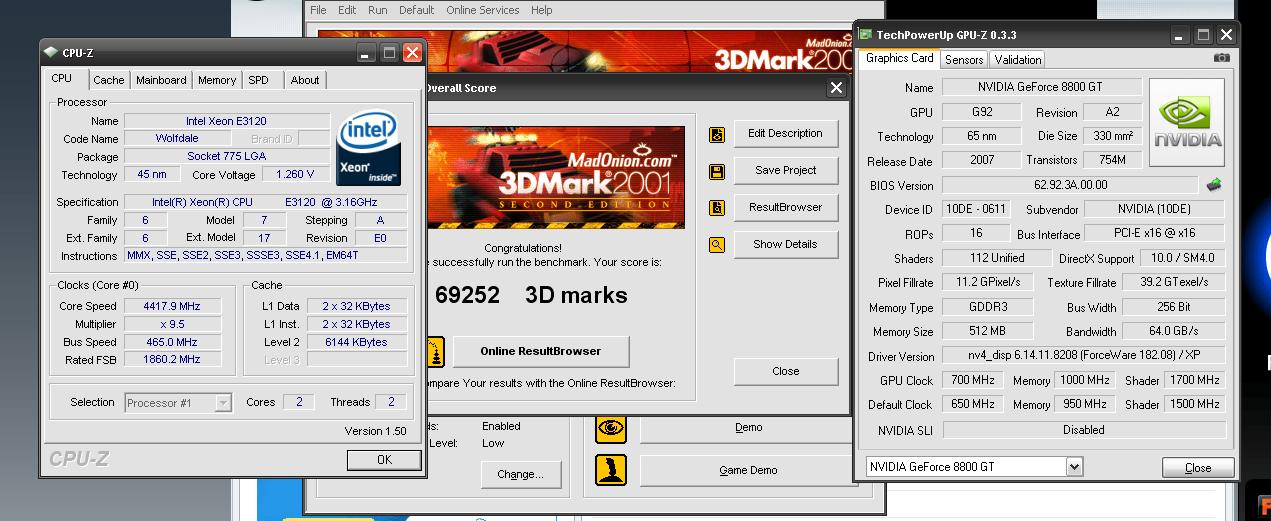This screenshot has height=521, width=1271.
Task: Click the Intel Xeon logo in CPU-Z
Action: coord(369,148)
